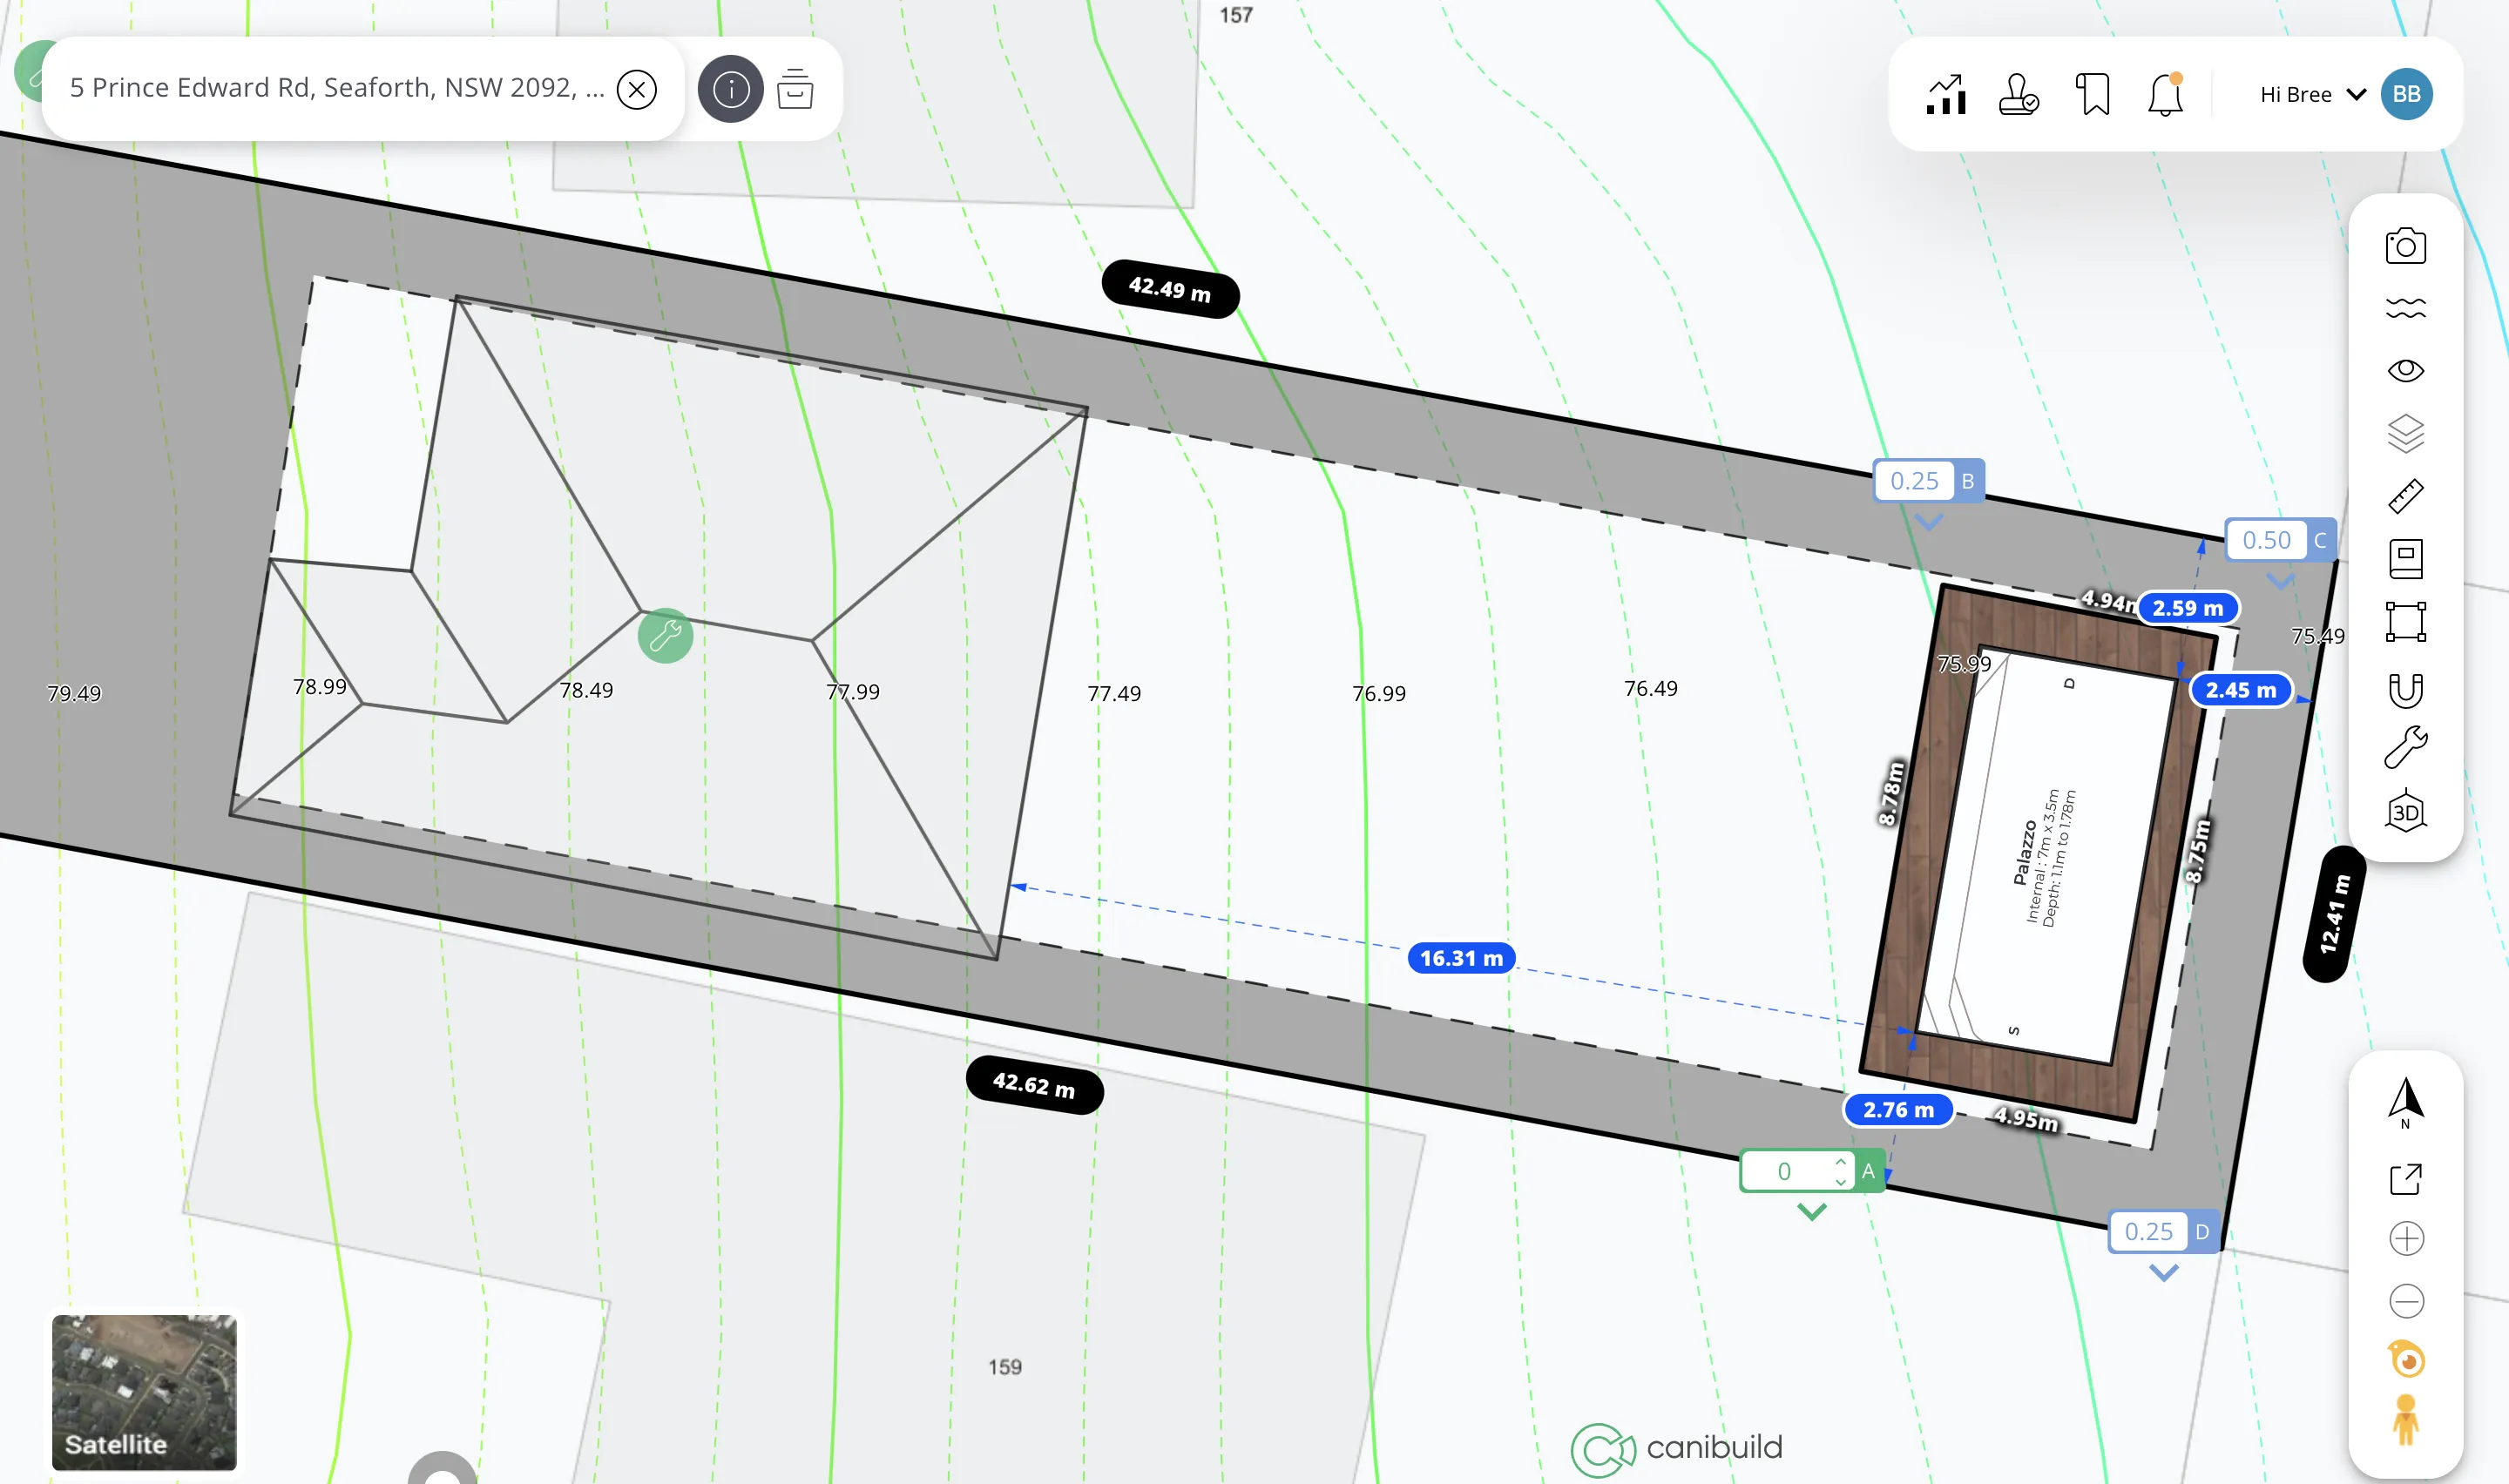Clear the address search with X button
Image resolution: width=2509 pixels, height=1484 pixels.
[636, 90]
